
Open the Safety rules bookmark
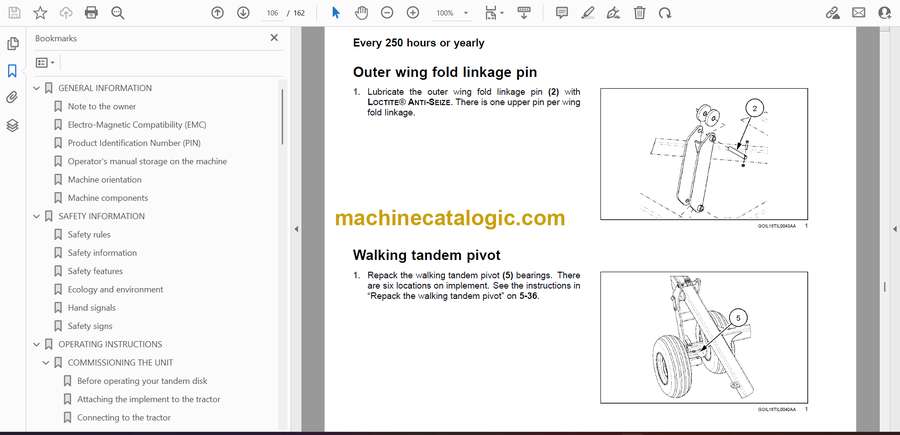pos(89,235)
